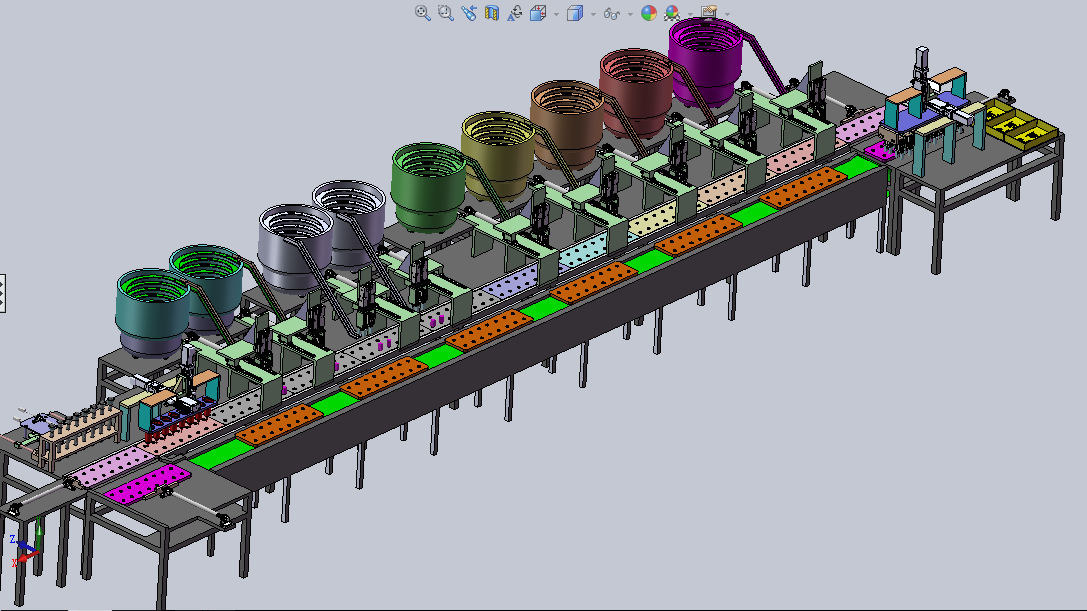Select the purple vibratory bowl feeder
1087x611 pixels.
click(x=706, y=61)
